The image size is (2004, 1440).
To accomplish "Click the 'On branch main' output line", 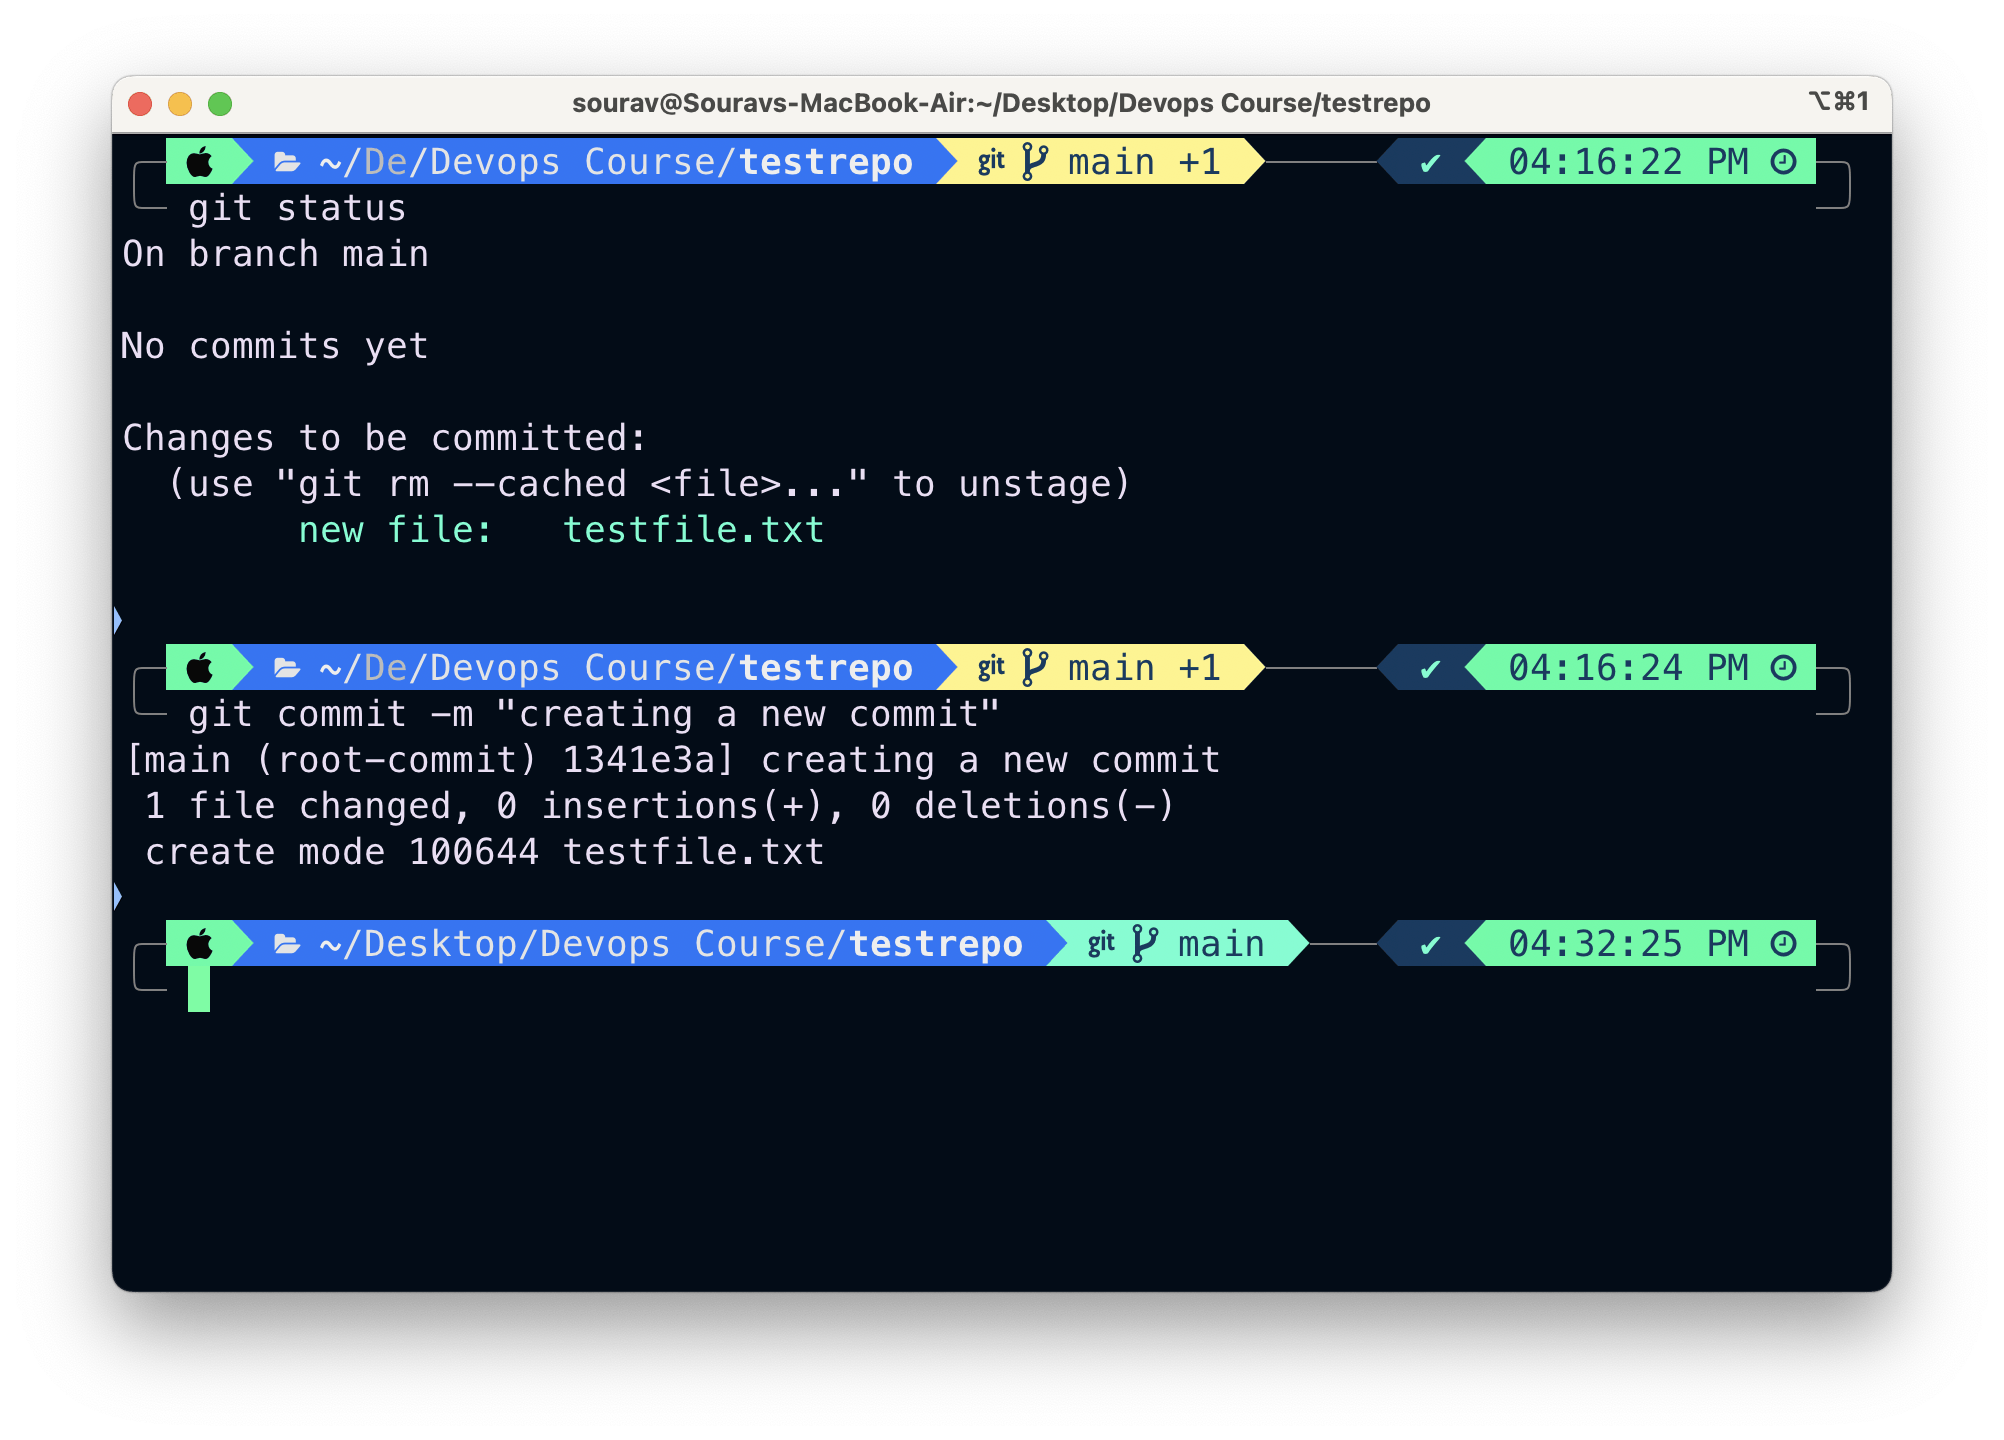I will click(x=276, y=254).
